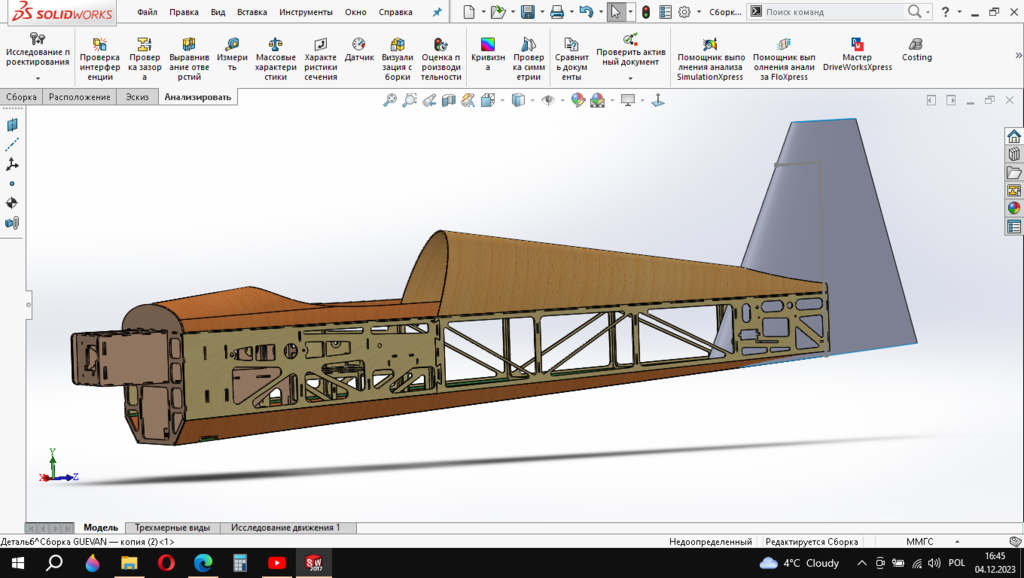1024x578 pixels.
Task: Toggle the rebuild traffic light icon
Action: click(x=646, y=12)
